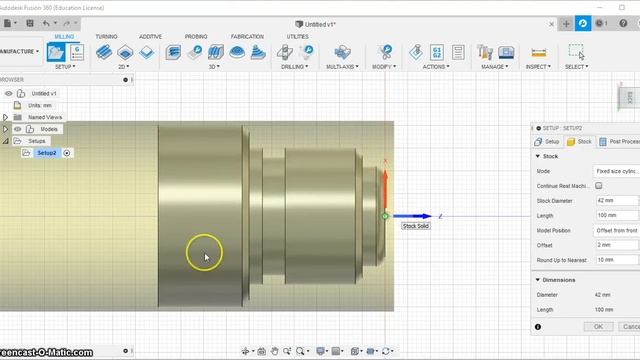Collapse the Dimensions section

pyautogui.click(x=538, y=280)
